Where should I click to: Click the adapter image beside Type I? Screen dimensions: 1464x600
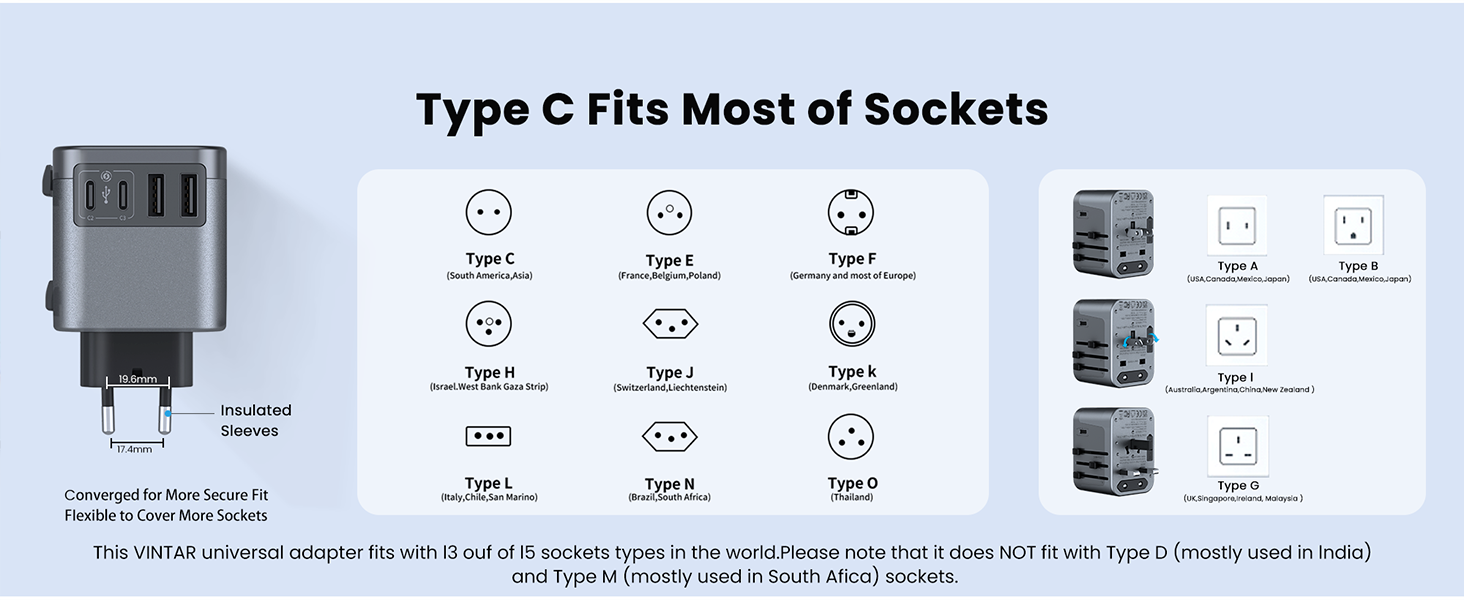[1115, 342]
